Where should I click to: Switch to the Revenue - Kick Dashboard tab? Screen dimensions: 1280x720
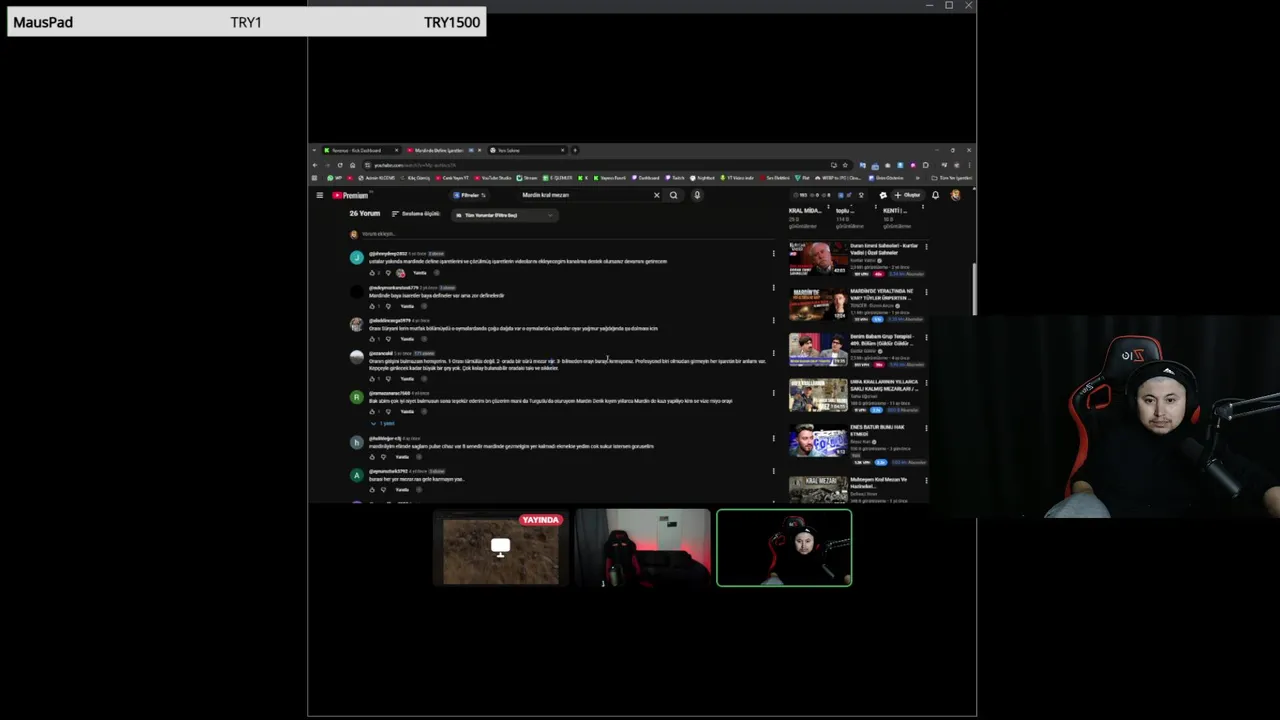coord(360,150)
